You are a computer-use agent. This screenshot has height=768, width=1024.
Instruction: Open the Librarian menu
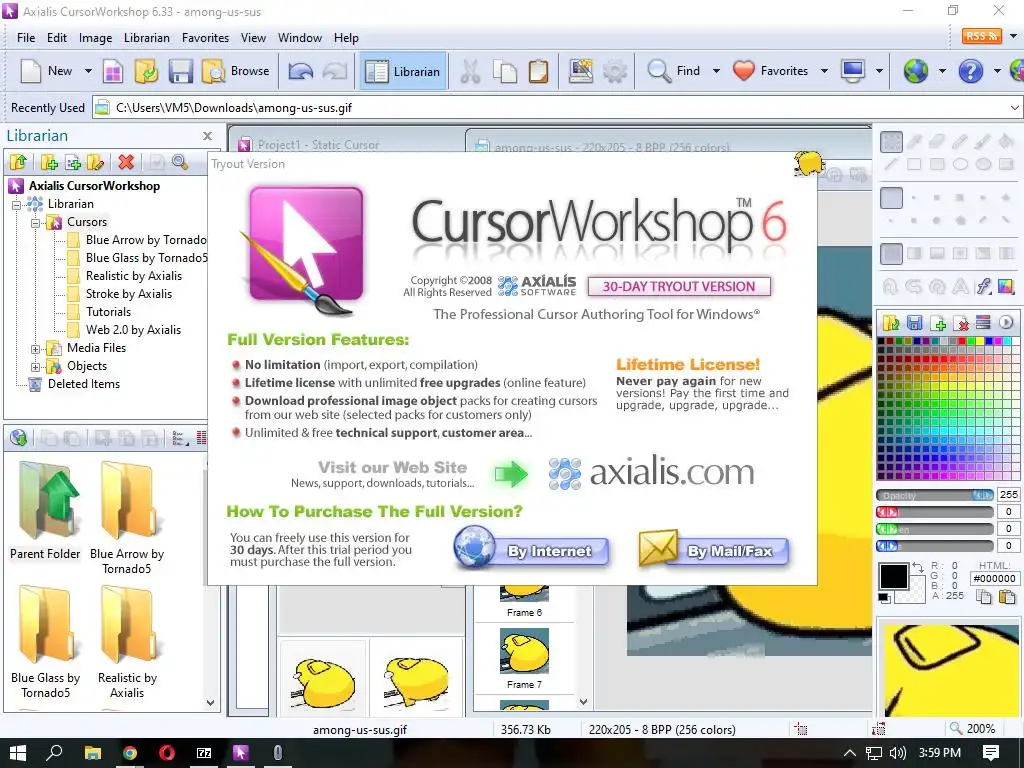pyautogui.click(x=147, y=38)
